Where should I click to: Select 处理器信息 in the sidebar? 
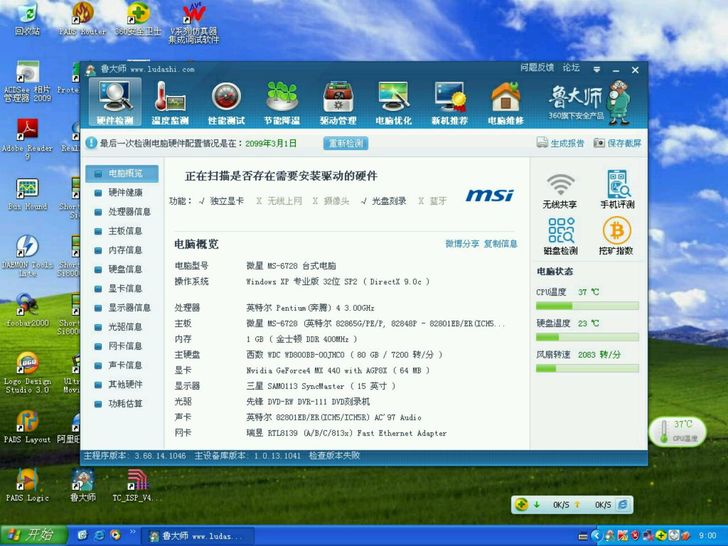[122, 212]
